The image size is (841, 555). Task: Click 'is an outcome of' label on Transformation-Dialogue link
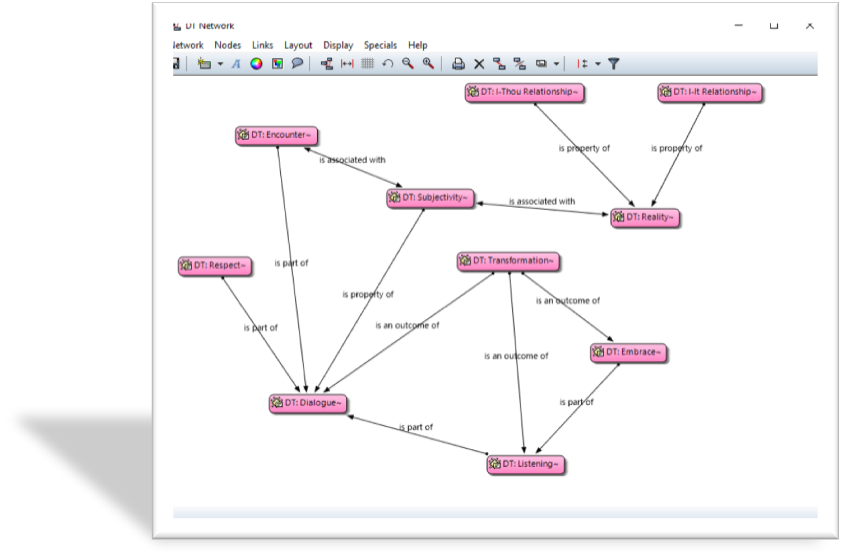coord(407,325)
